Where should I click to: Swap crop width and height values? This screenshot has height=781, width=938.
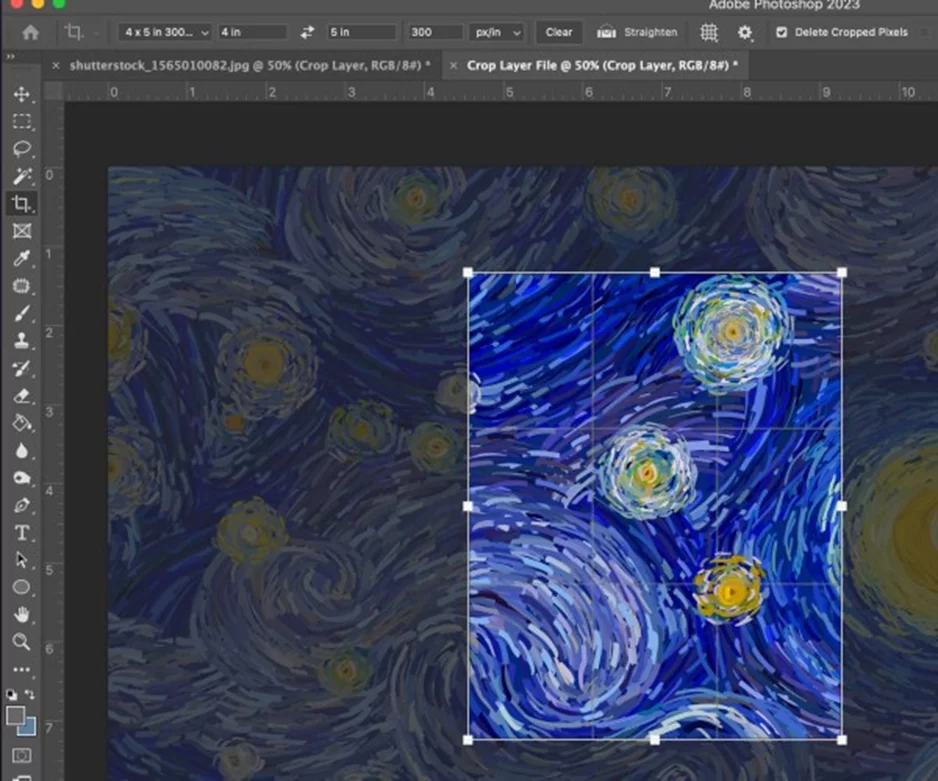[307, 32]
